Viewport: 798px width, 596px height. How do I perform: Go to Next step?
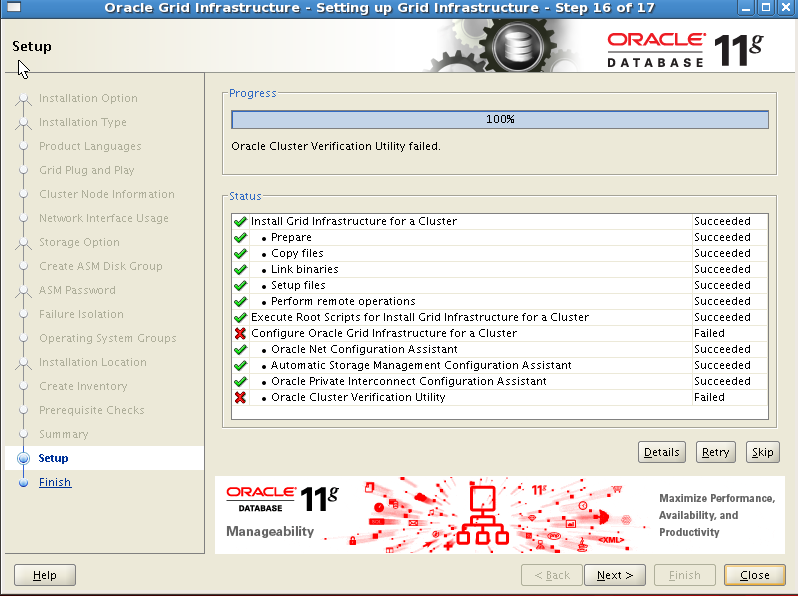(615, 575)
